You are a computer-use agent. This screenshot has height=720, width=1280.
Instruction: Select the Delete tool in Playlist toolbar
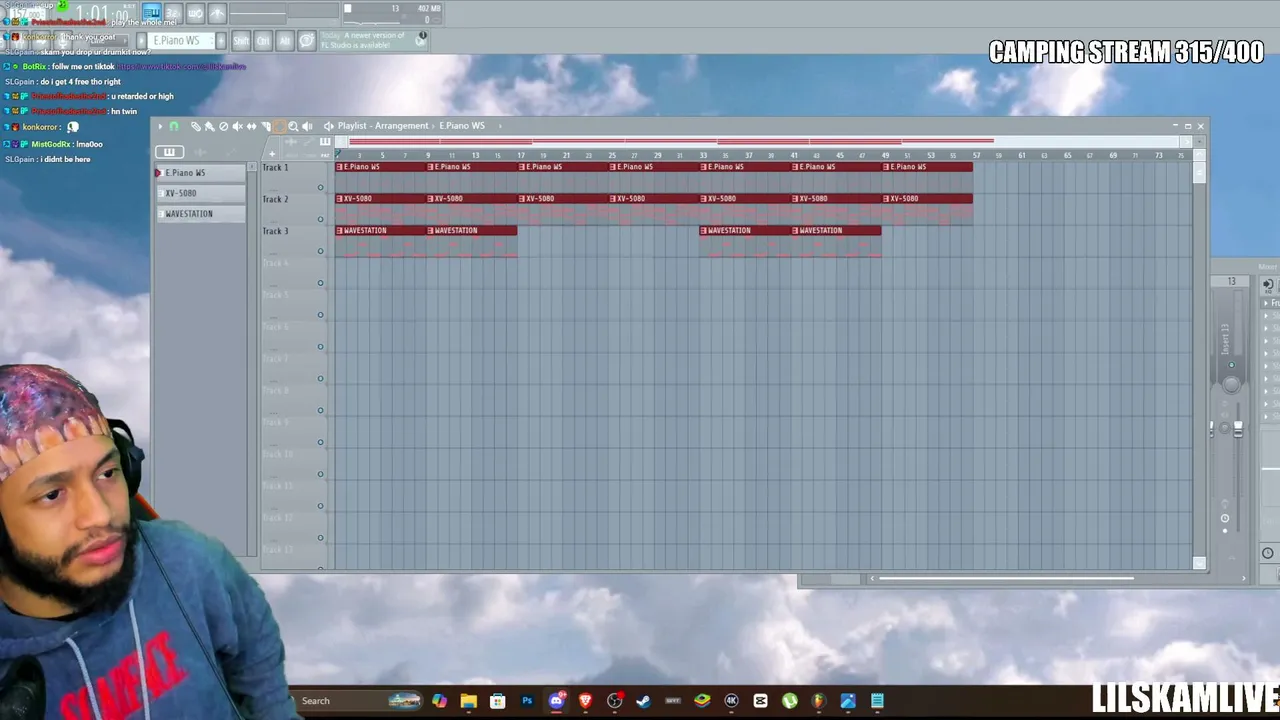(223, 126)
